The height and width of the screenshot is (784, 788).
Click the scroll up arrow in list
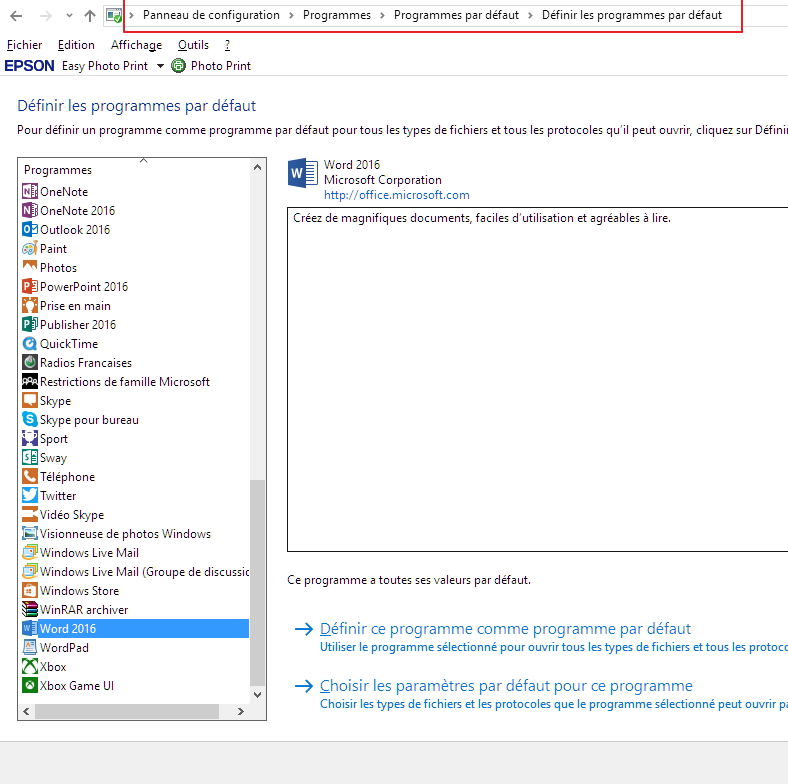(257, 167)
